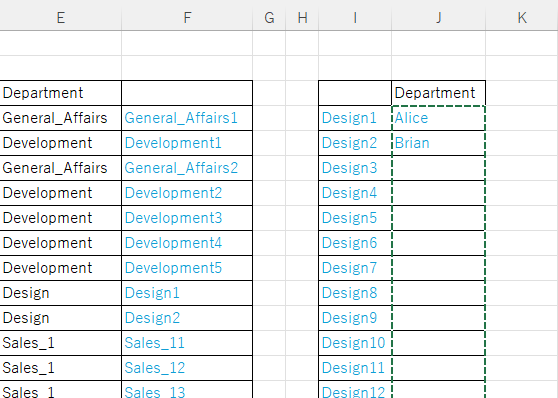
Task: Click the Department header cell in column E
Action: 60,93
